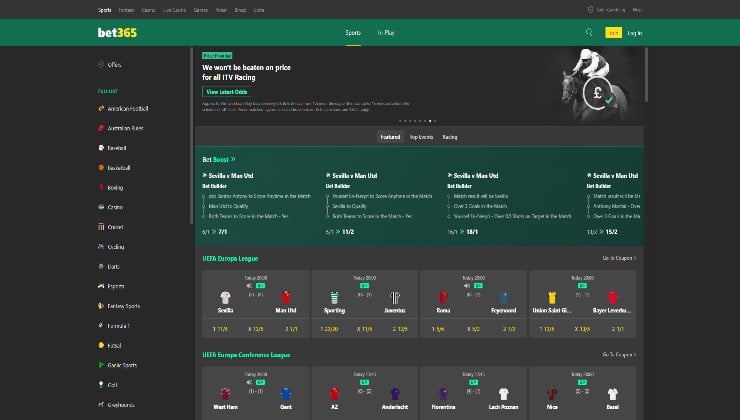Select Formula 1 in the sidebar
740x420 pixels.
click(x=119, y=325)
